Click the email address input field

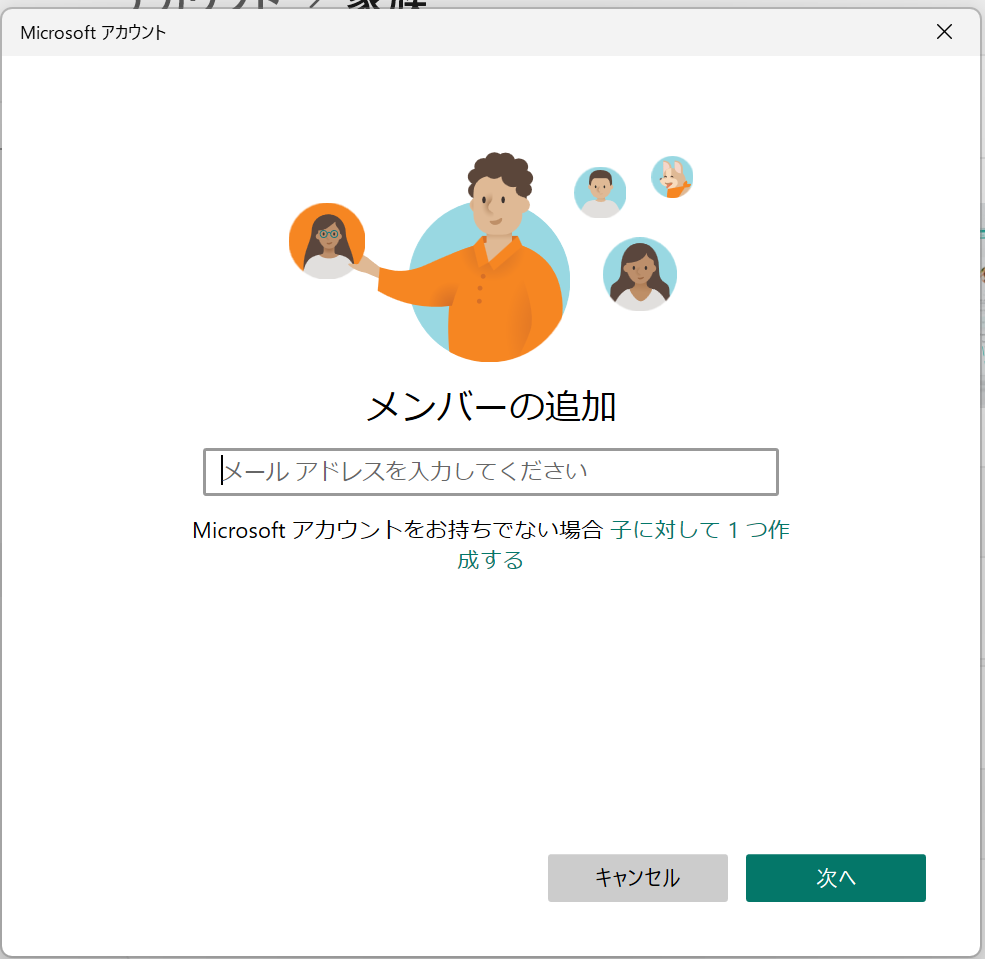490,472
